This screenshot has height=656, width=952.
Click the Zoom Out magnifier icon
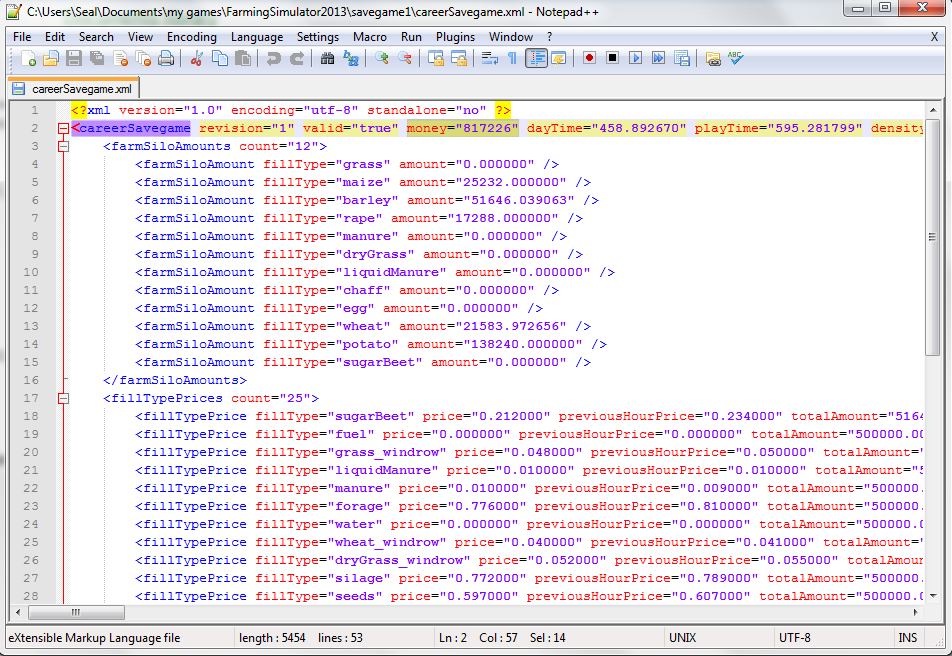click(405, 58)
